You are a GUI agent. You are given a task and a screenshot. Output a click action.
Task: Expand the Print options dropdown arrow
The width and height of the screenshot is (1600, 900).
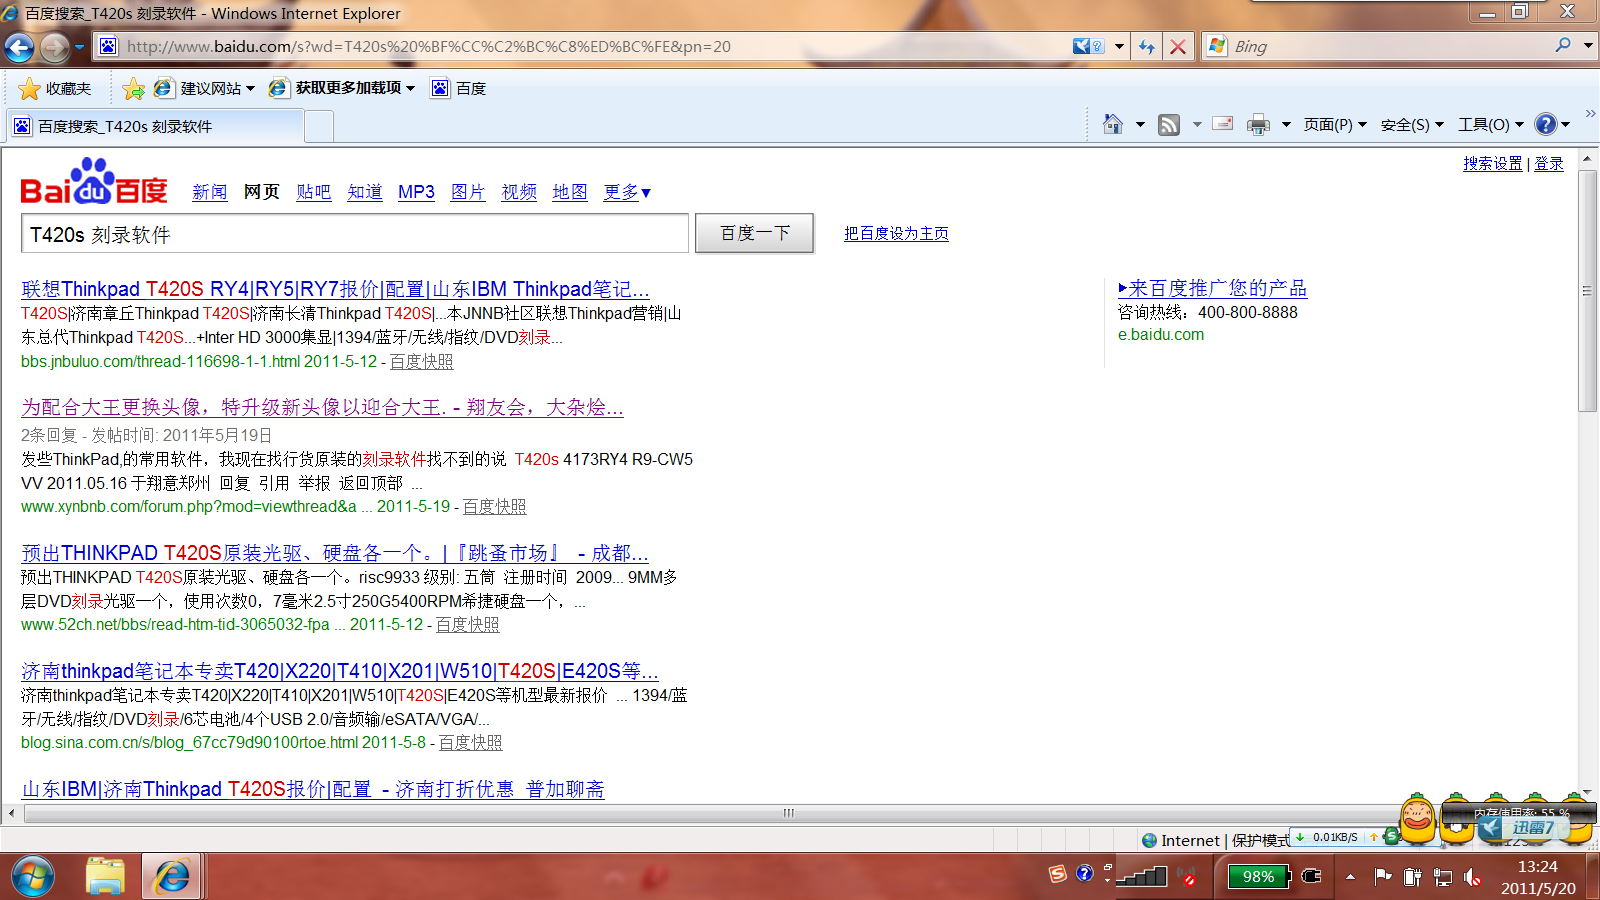tap(1286, 124)
